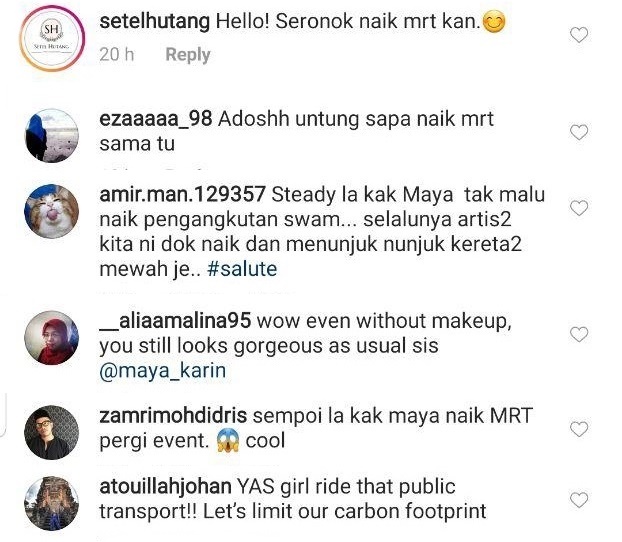Open the #salute hashtag
Image resolution: width=622 pixels, height=542 pixels.
pyautogui.click(x=242, y=269)
